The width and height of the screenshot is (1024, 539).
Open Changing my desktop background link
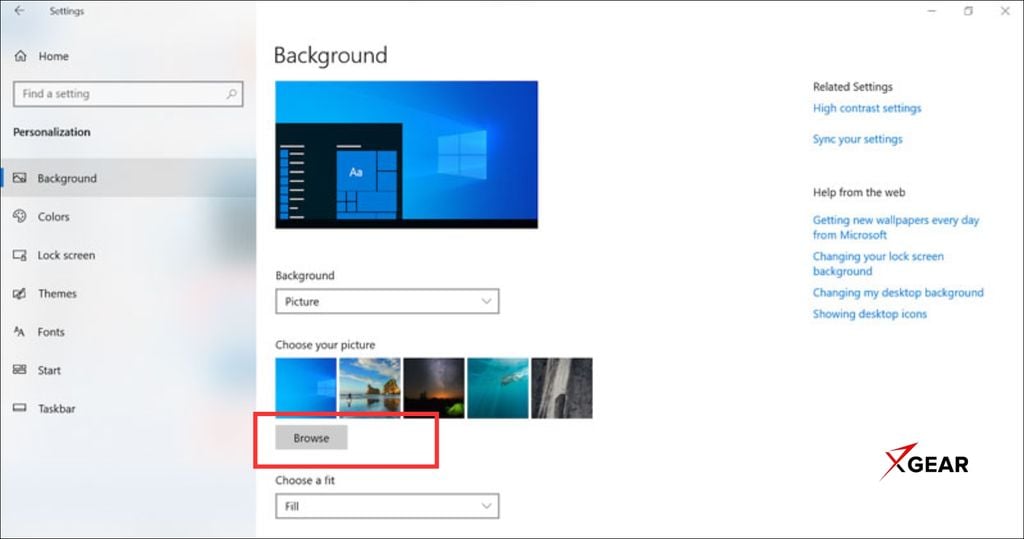tap(898, 293)
